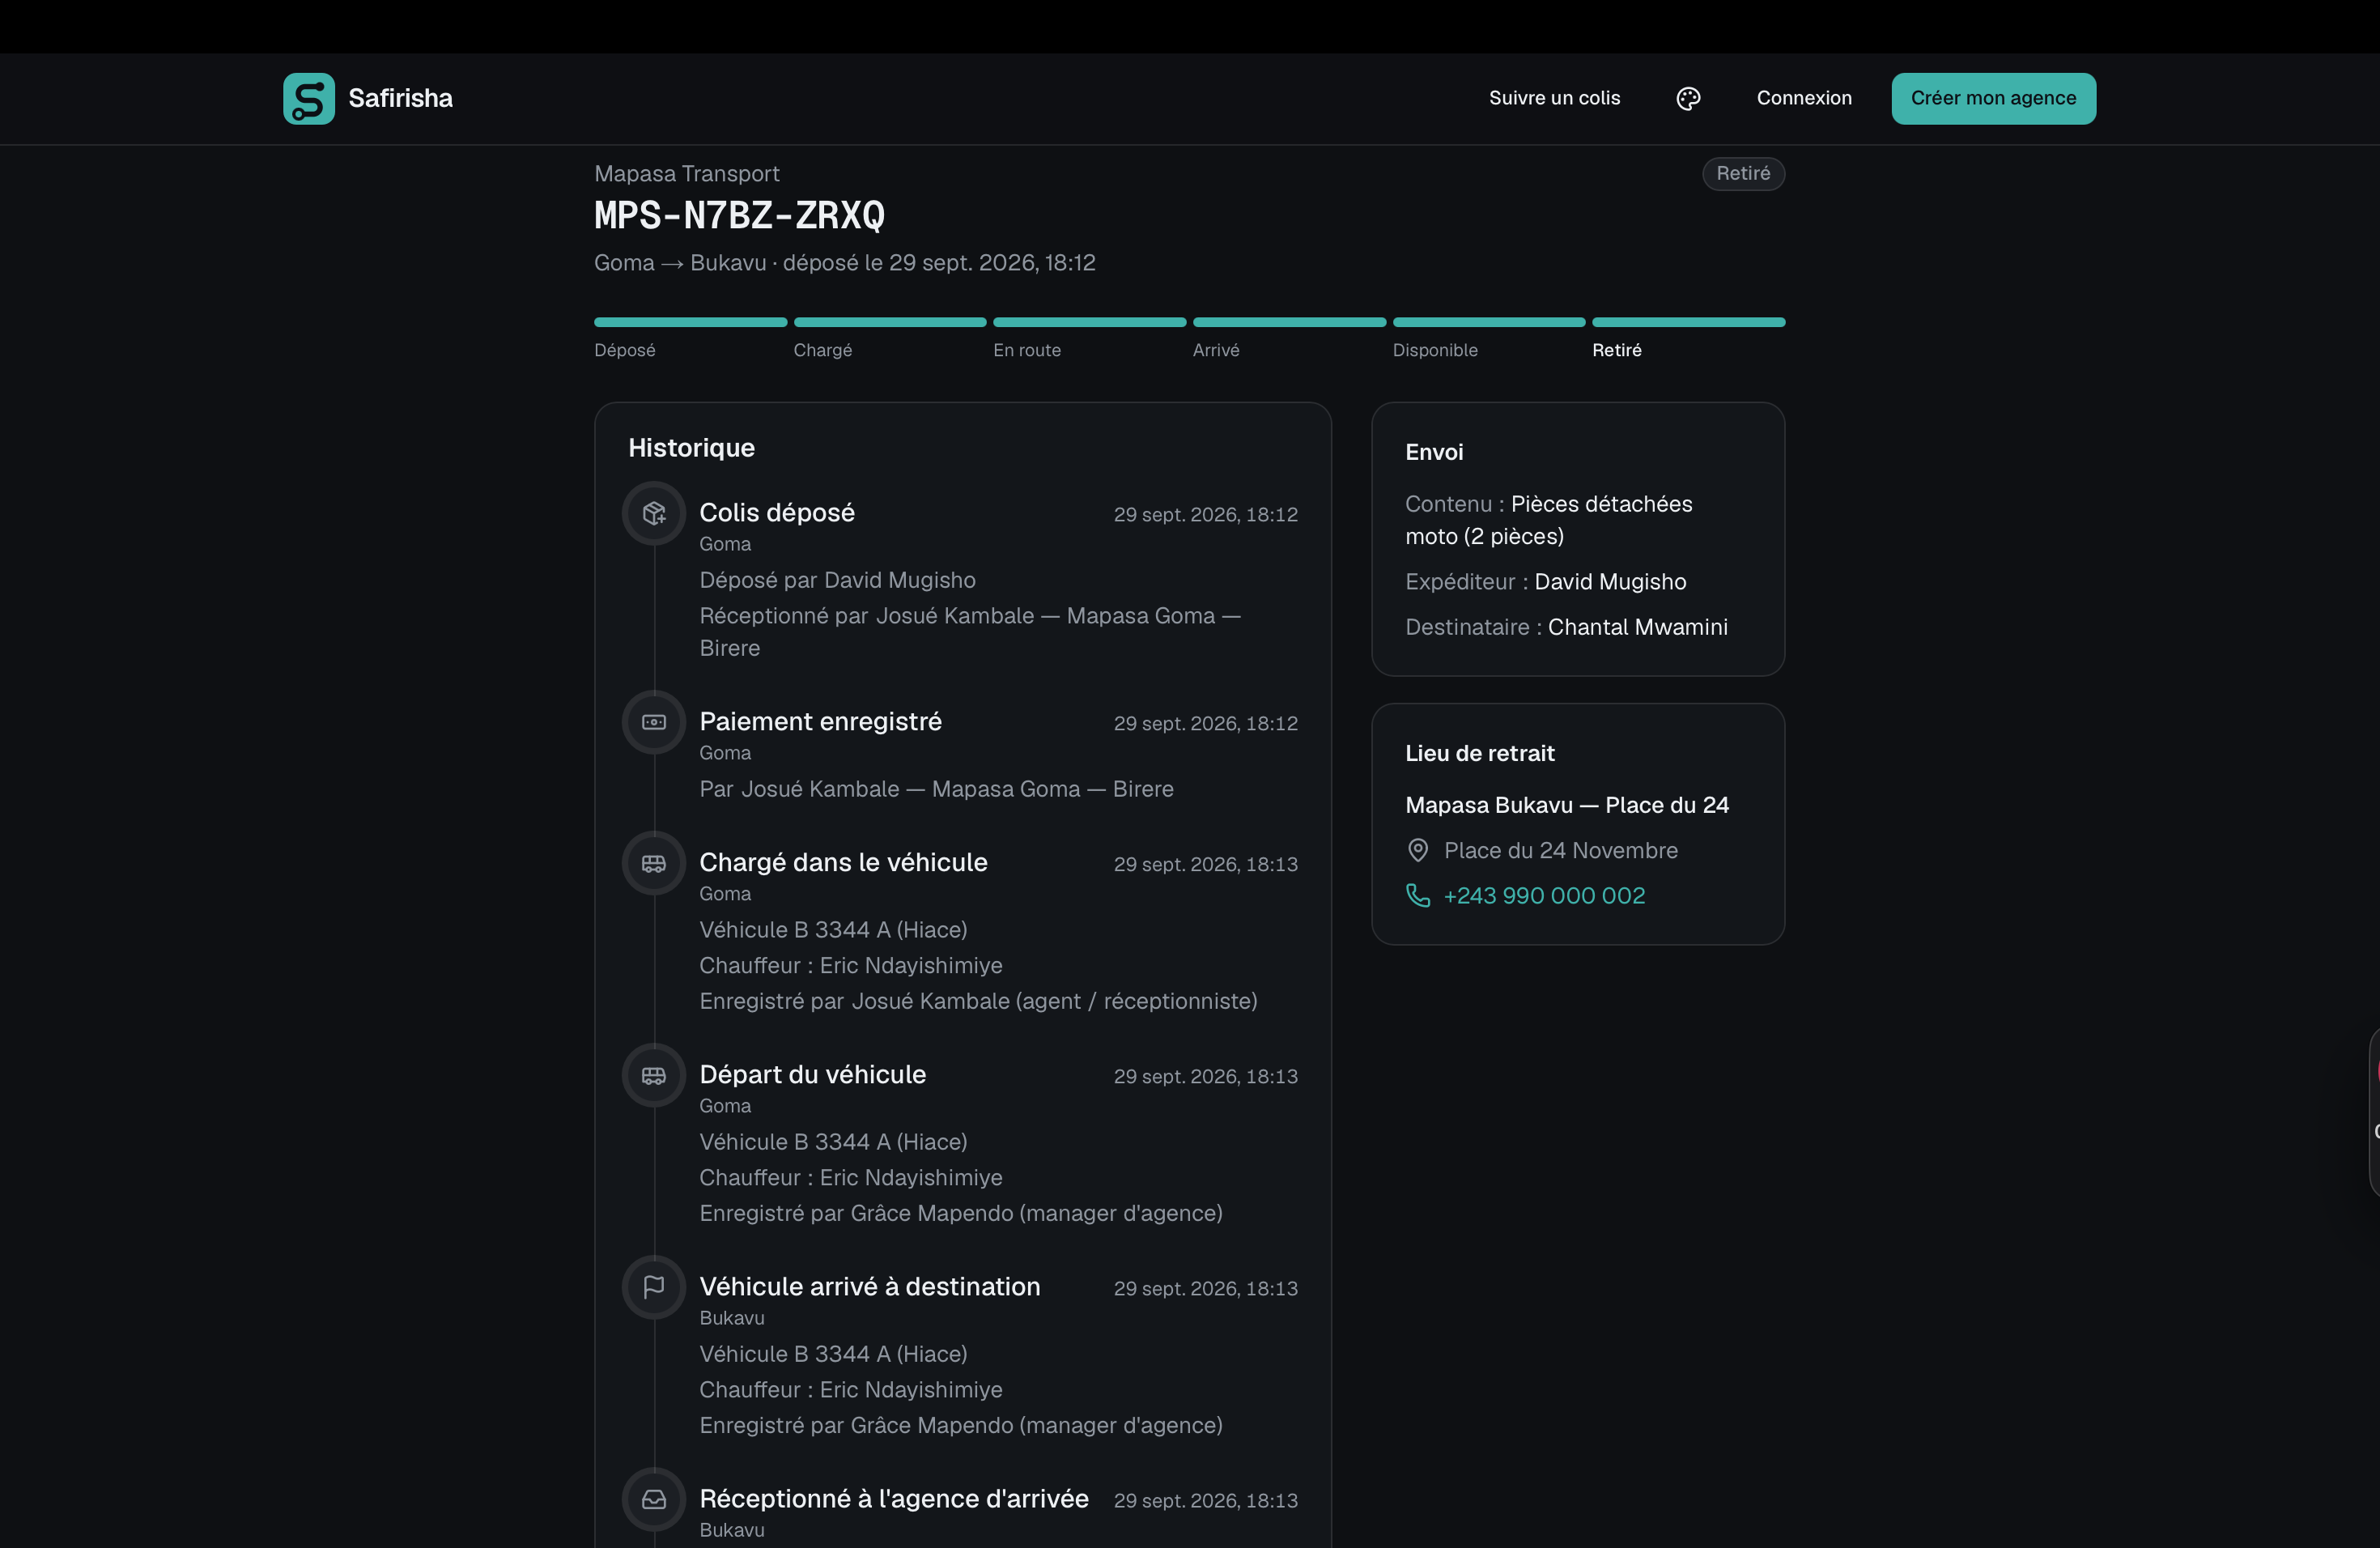Click the phone icon in Lieu de retrait
This screenshot has width=2380, height=1548.
[x=1418, y=895]
